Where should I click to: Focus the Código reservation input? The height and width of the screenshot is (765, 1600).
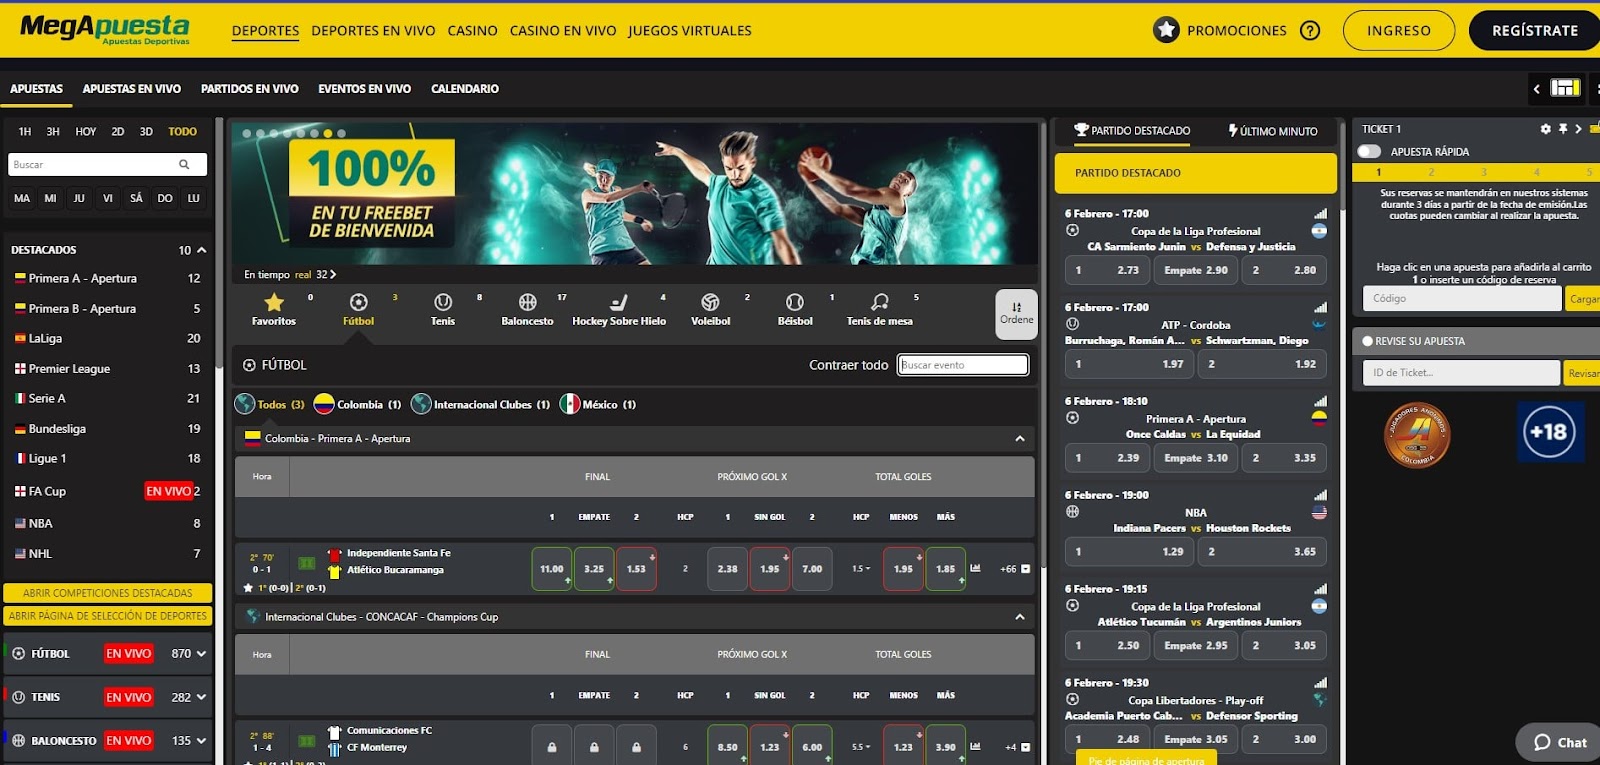[1461, 298]
